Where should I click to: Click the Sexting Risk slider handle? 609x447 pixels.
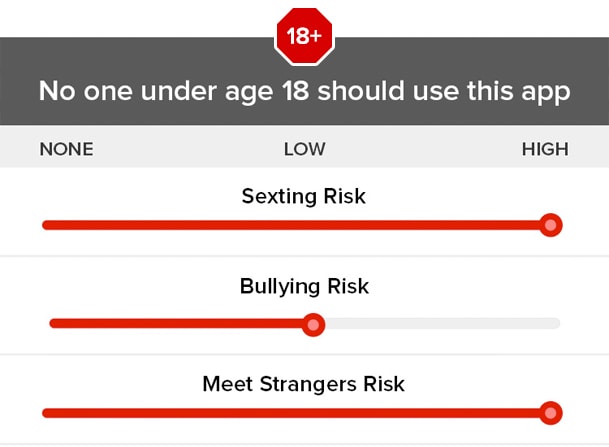pyautogui.click(x=550, y=225)
